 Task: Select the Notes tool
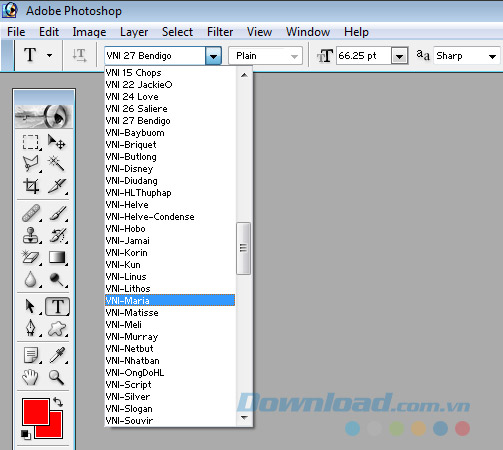pos(31,355)
